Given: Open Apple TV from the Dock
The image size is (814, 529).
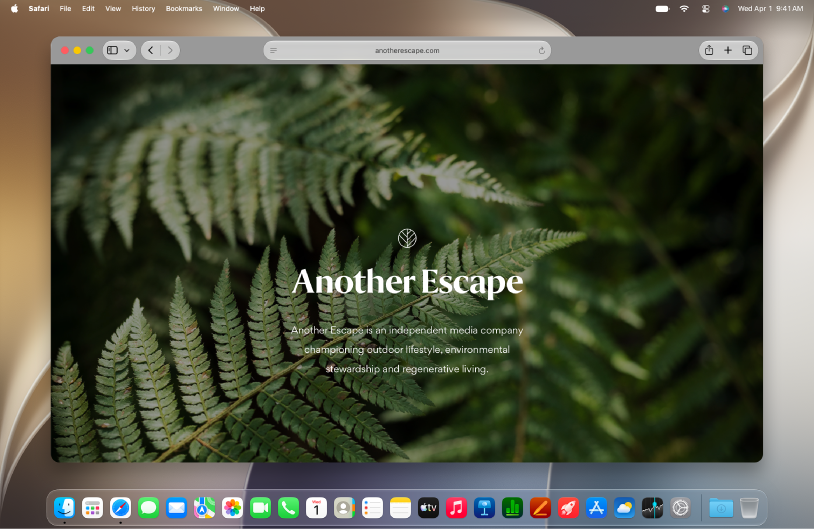Looking at the screenshot, I should tap(428, 508).
